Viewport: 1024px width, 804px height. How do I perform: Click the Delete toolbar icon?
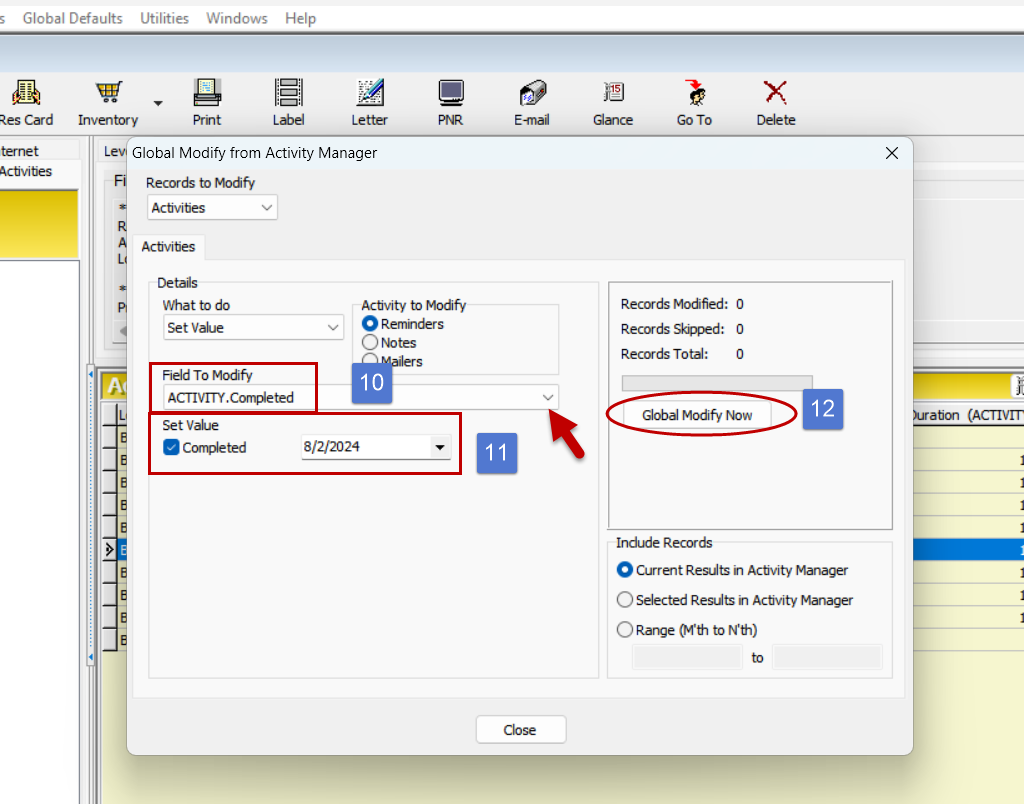pyautogui.click(x=775, y=94)
